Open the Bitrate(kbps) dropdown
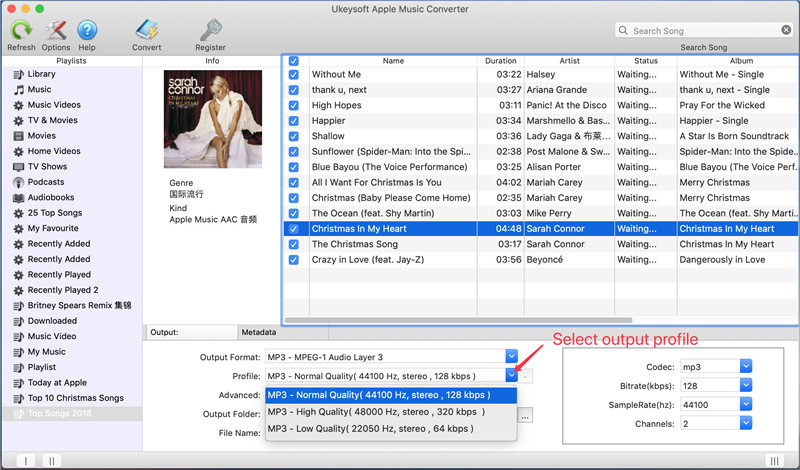800x470 pixels. (745, 385)
